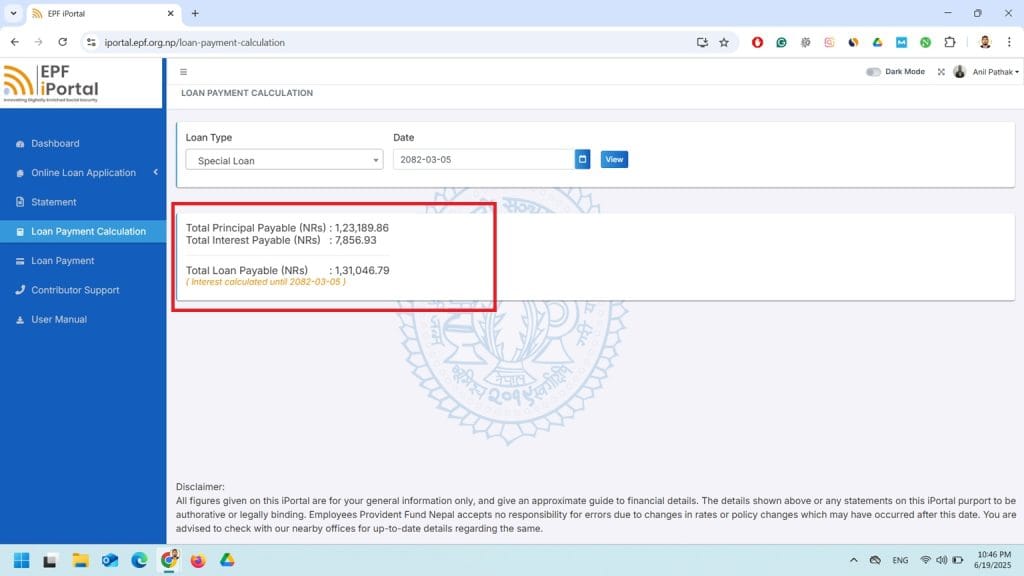
Task: Open Firefox from the taskbar
Action: pyautogui.click(x=198, y=560)
